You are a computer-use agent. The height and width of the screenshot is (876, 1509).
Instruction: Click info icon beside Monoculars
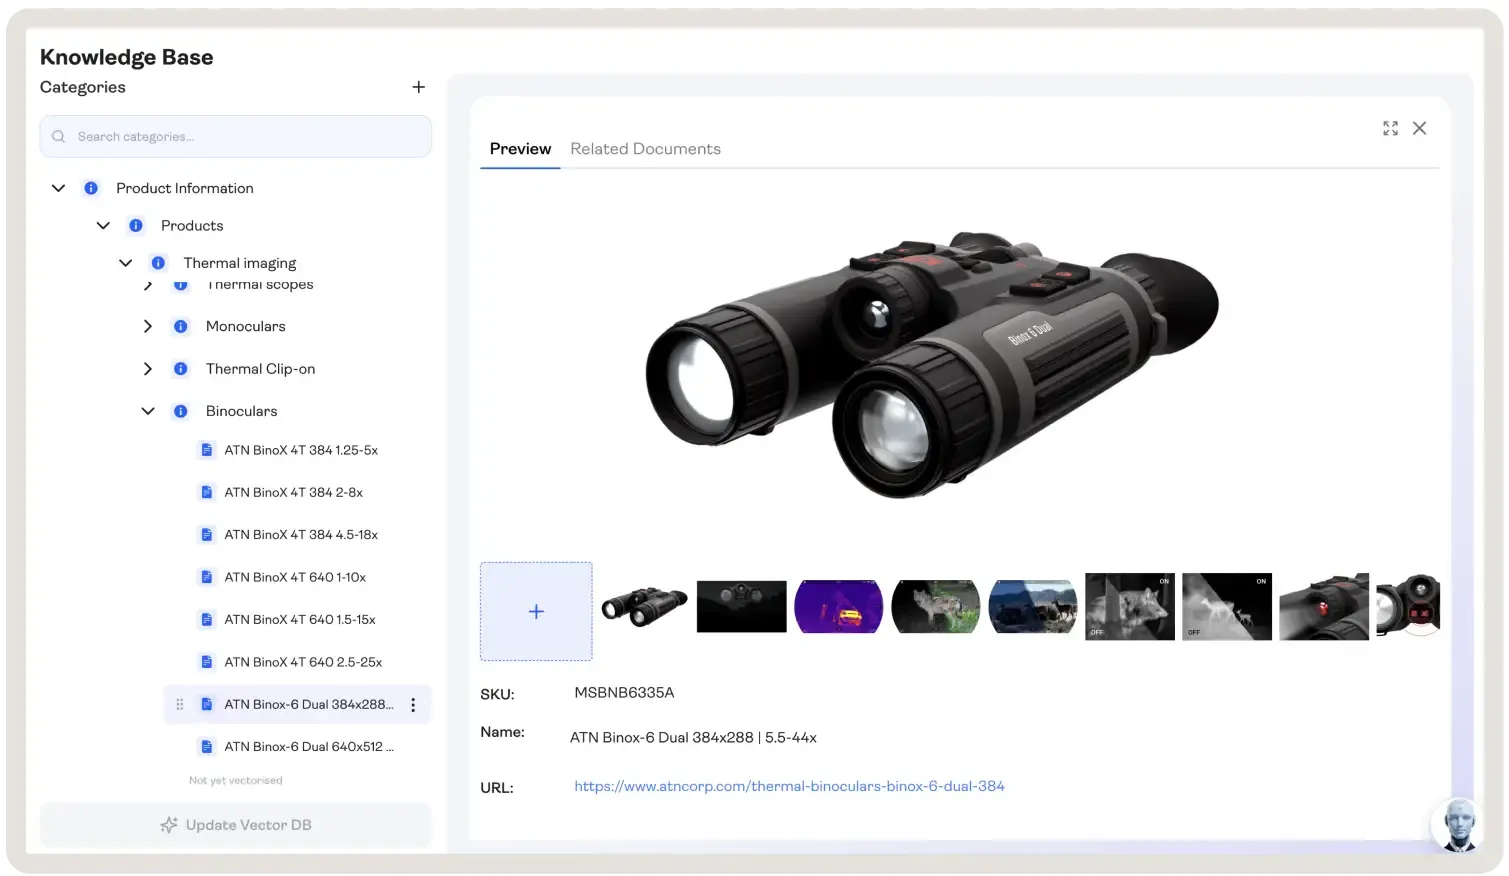(x=181, y=326)
